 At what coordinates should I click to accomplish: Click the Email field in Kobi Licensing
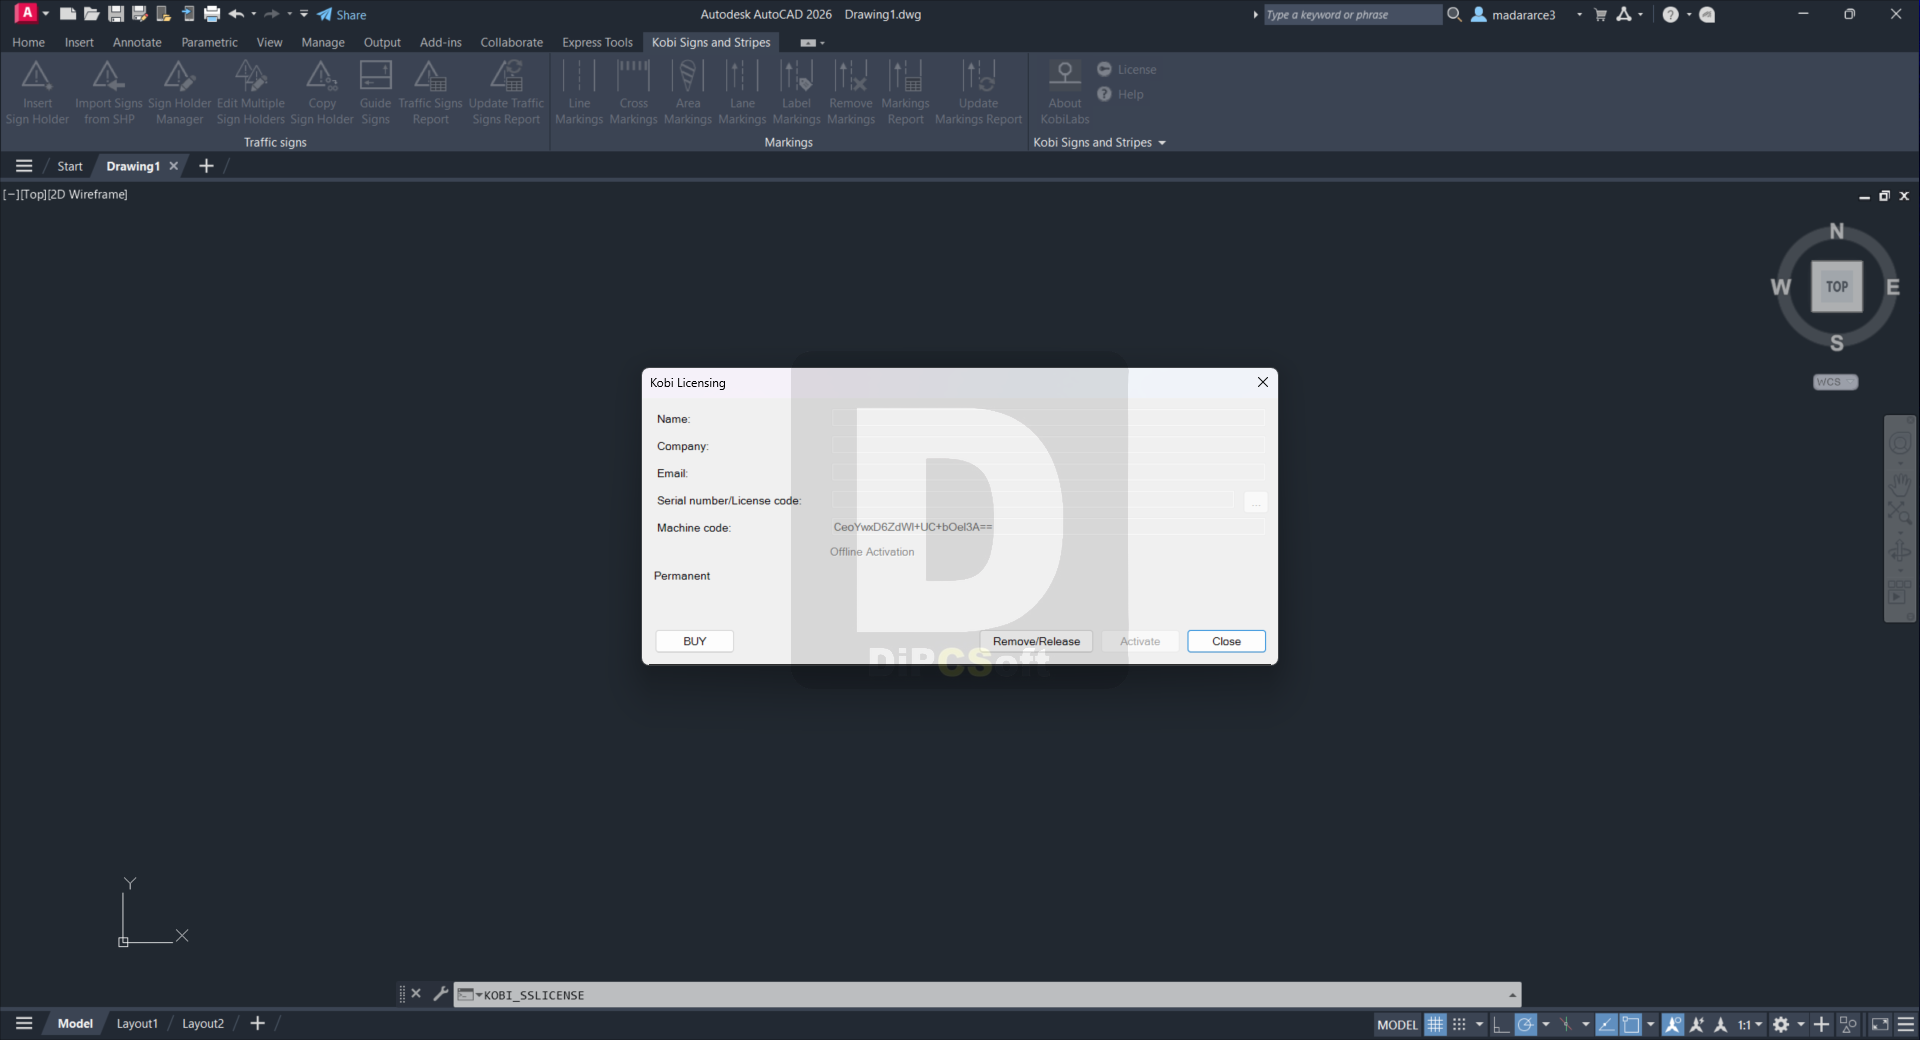[1048, 473]
